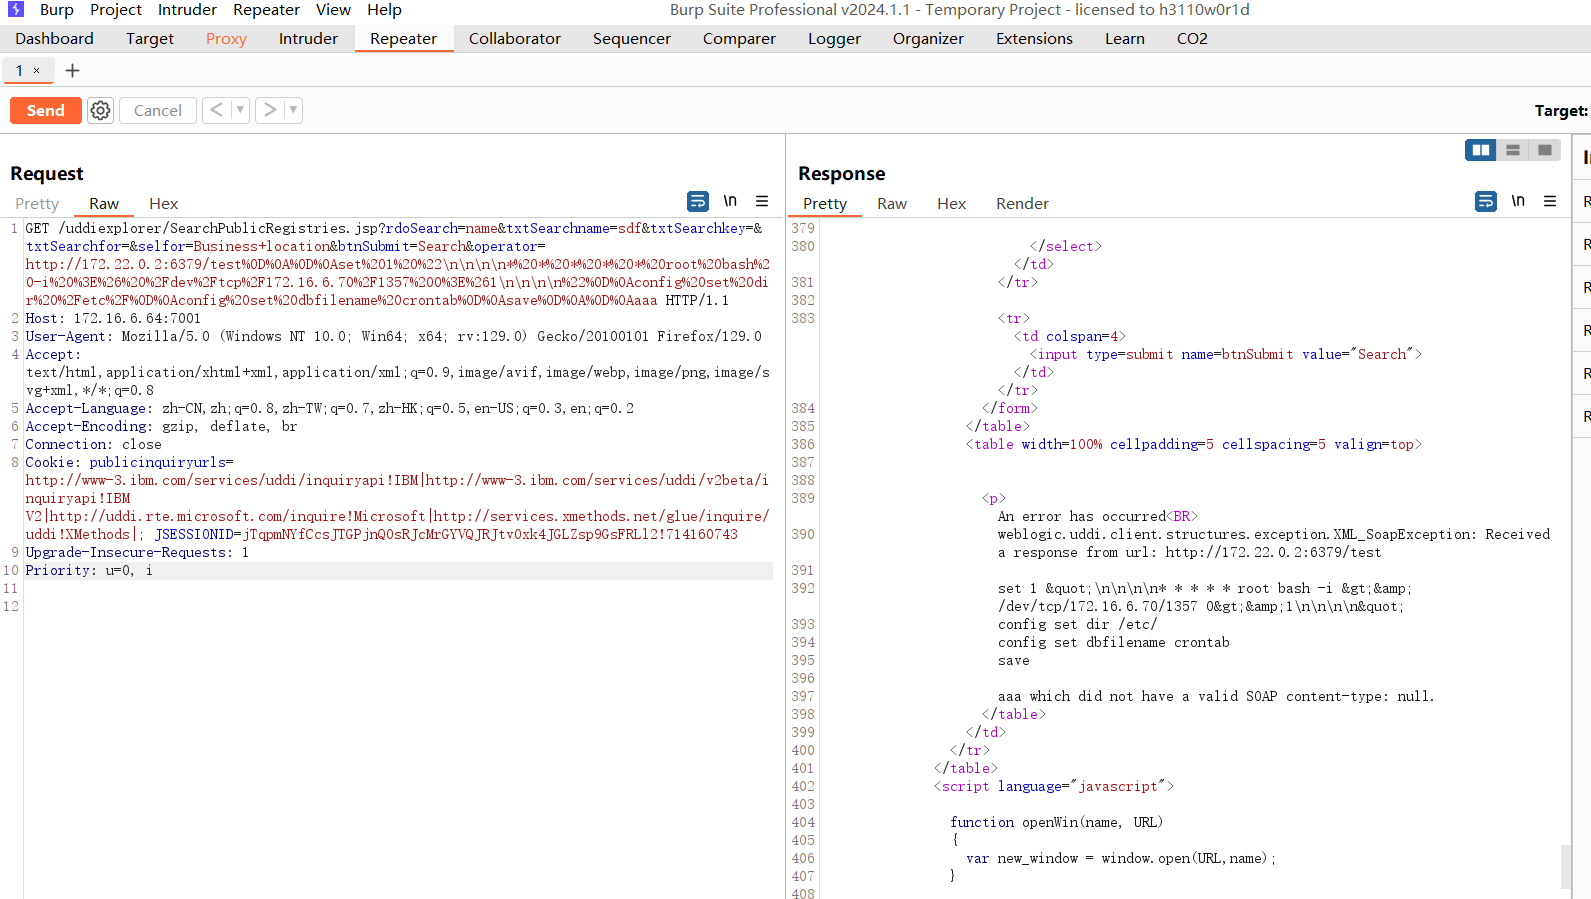Select Response Pretty view tab

click(x=825, y=204)
